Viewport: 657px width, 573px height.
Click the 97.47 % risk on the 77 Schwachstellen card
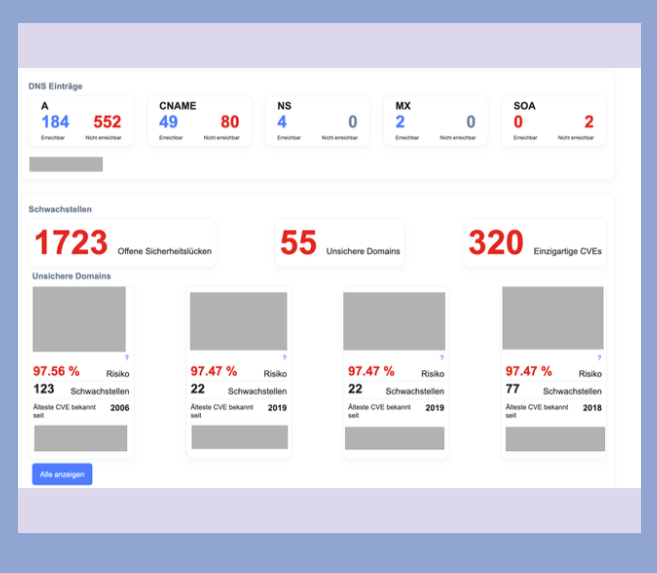pos(529,371)
